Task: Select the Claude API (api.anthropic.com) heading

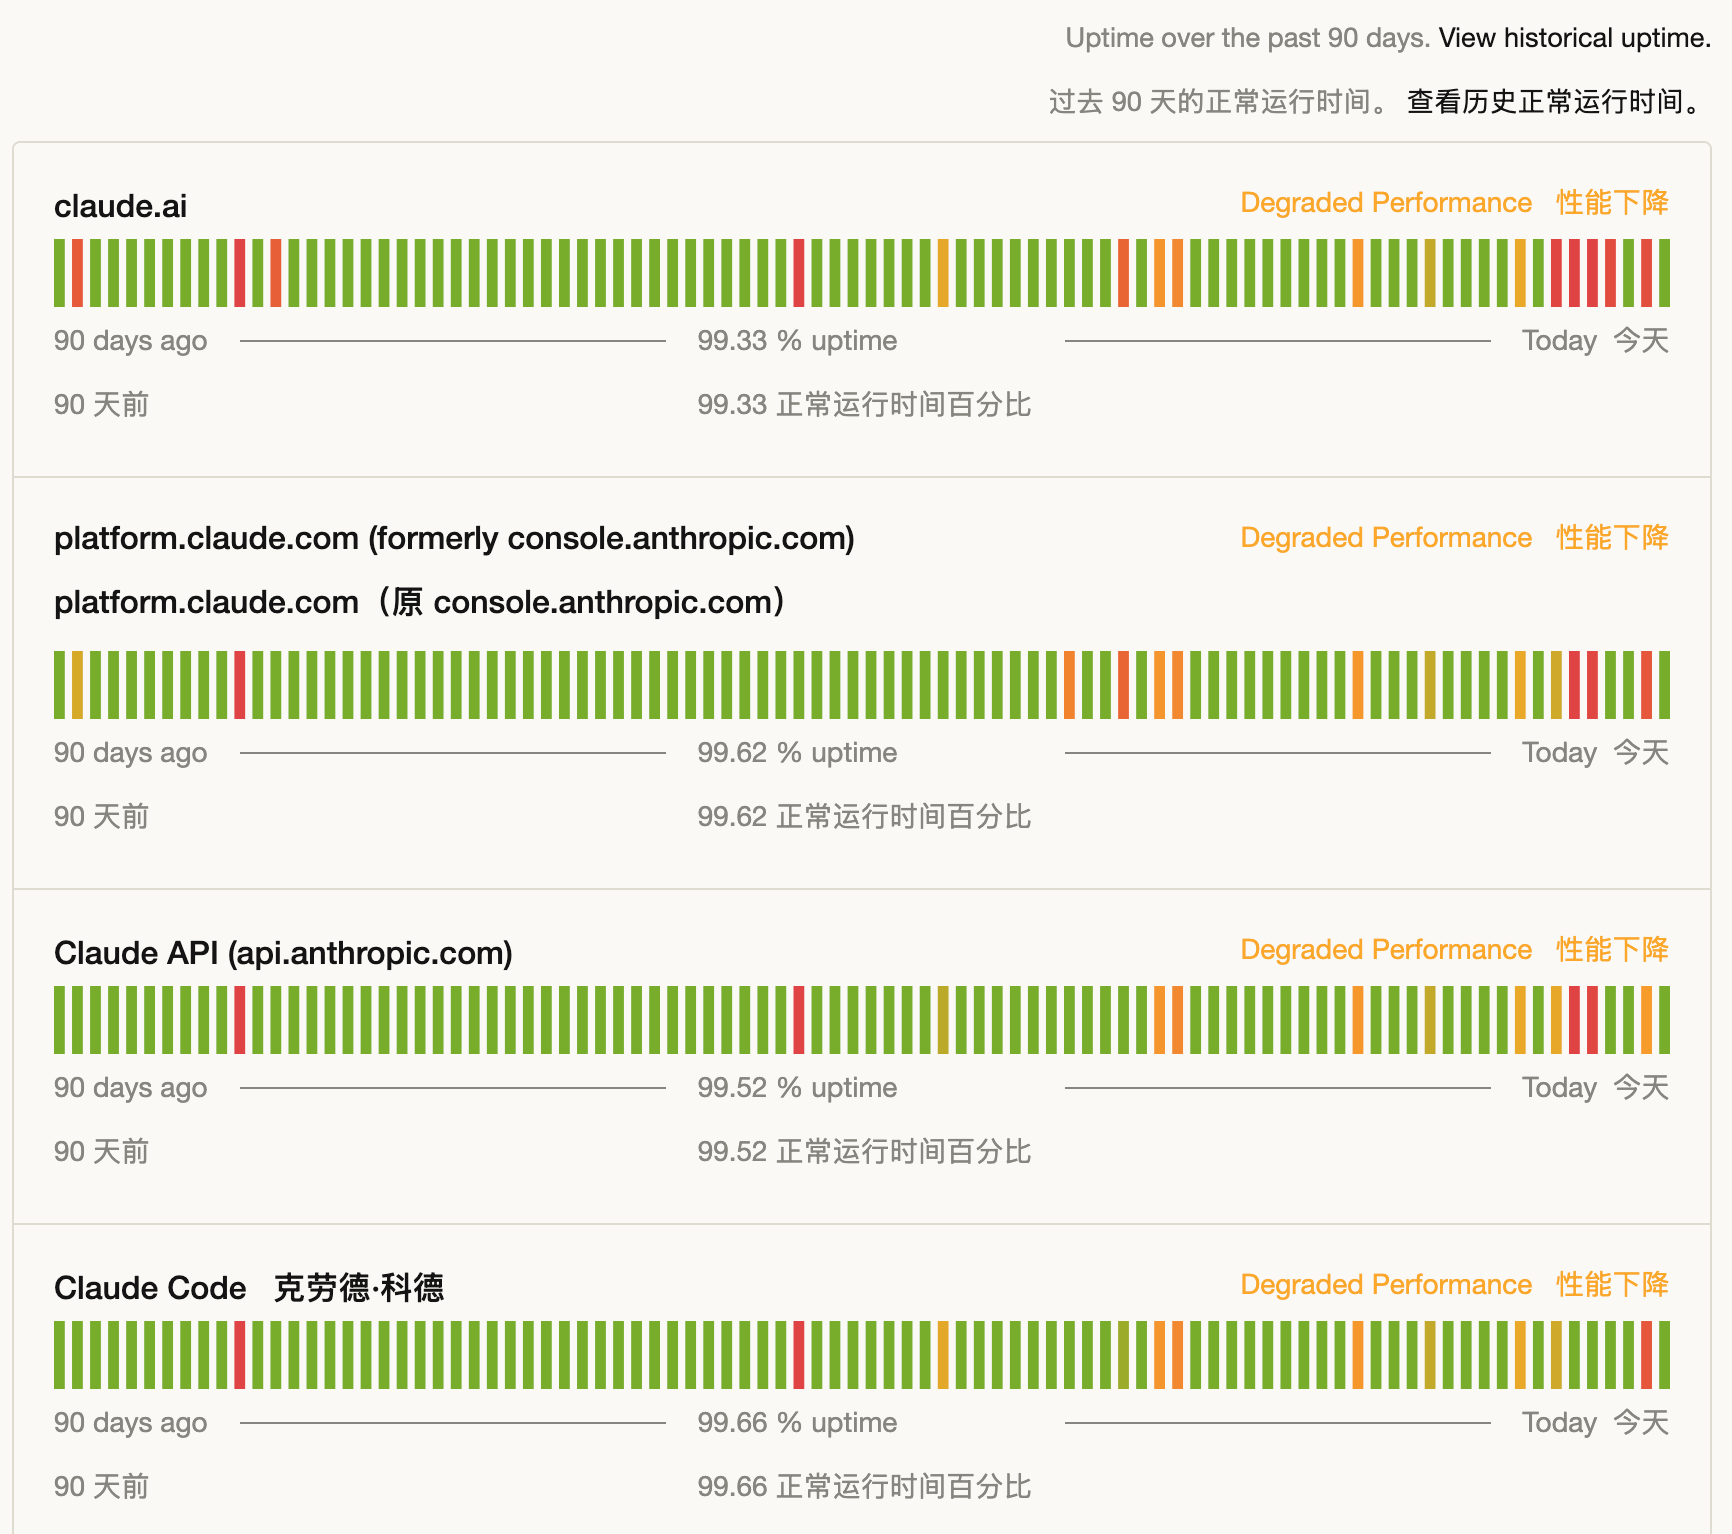Action: click(x=283, y=953)
